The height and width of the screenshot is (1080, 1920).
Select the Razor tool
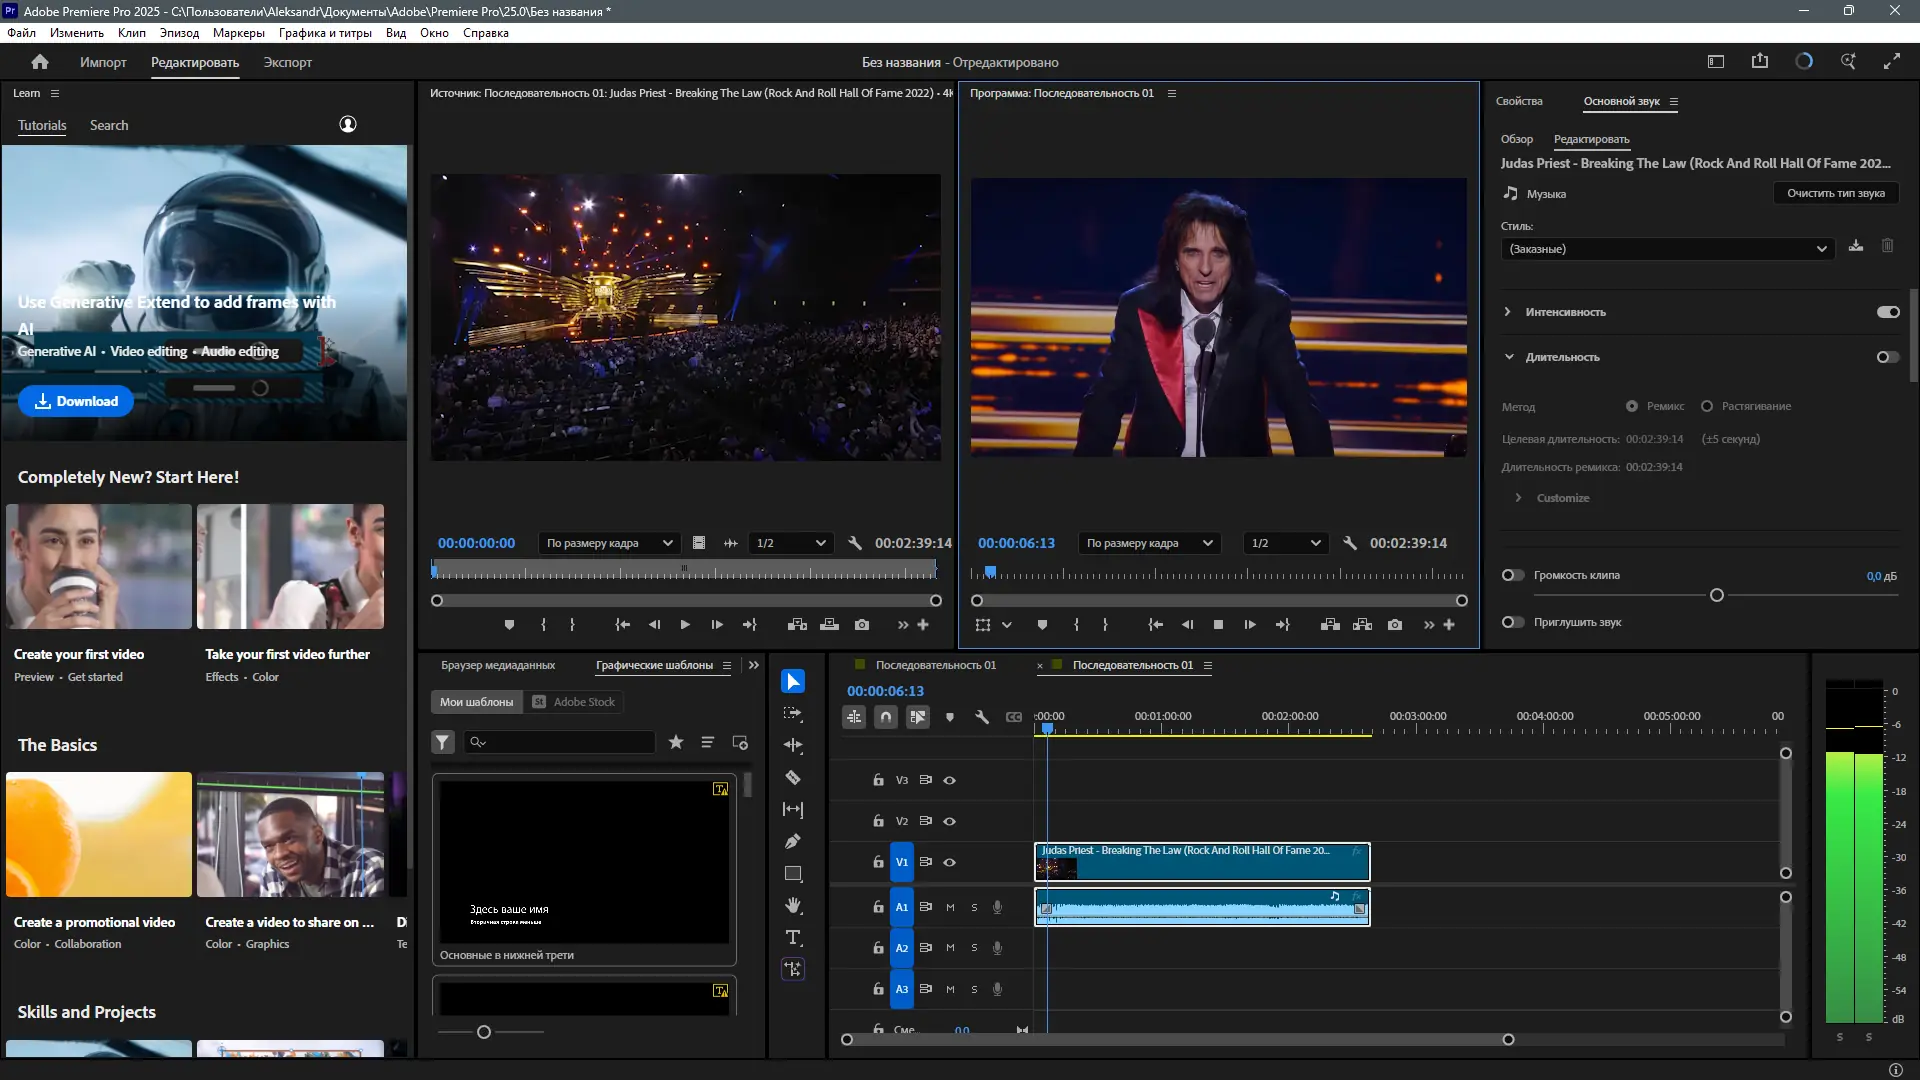point(792,777)
